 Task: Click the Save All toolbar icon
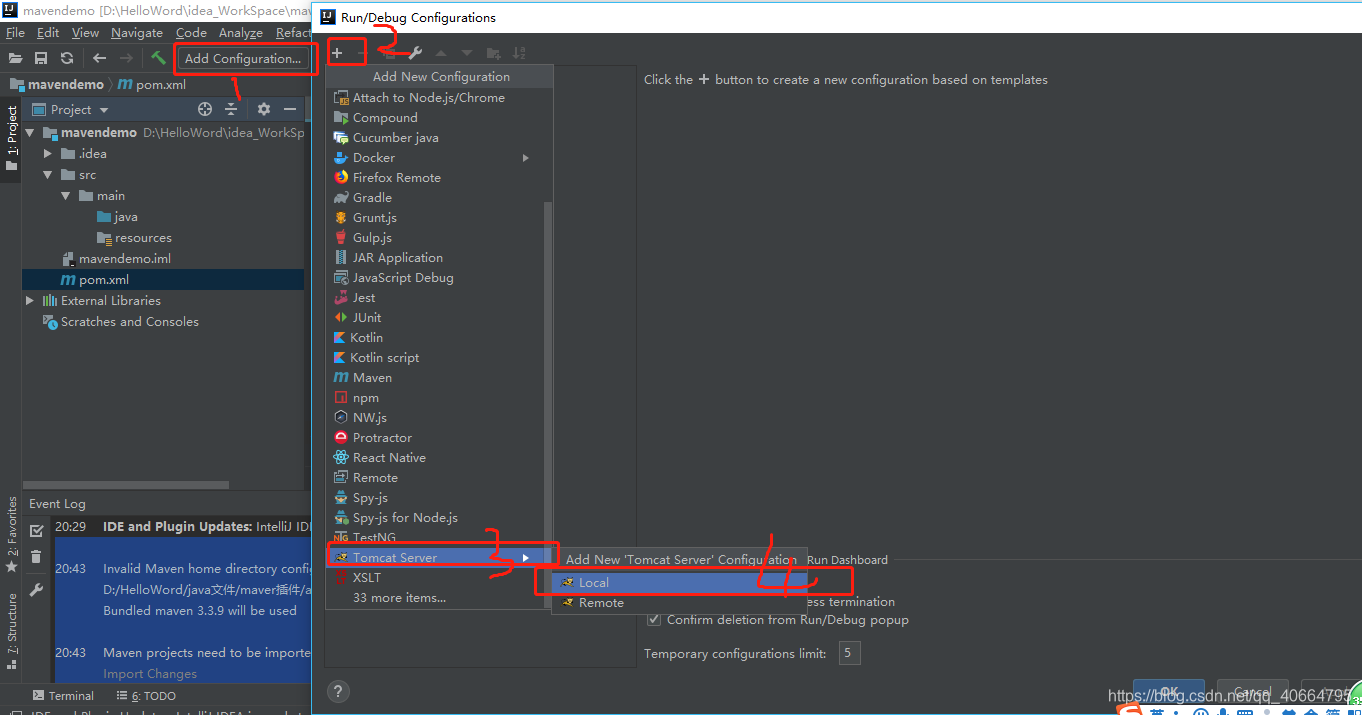pyautogui.click(x=41, y=58)
